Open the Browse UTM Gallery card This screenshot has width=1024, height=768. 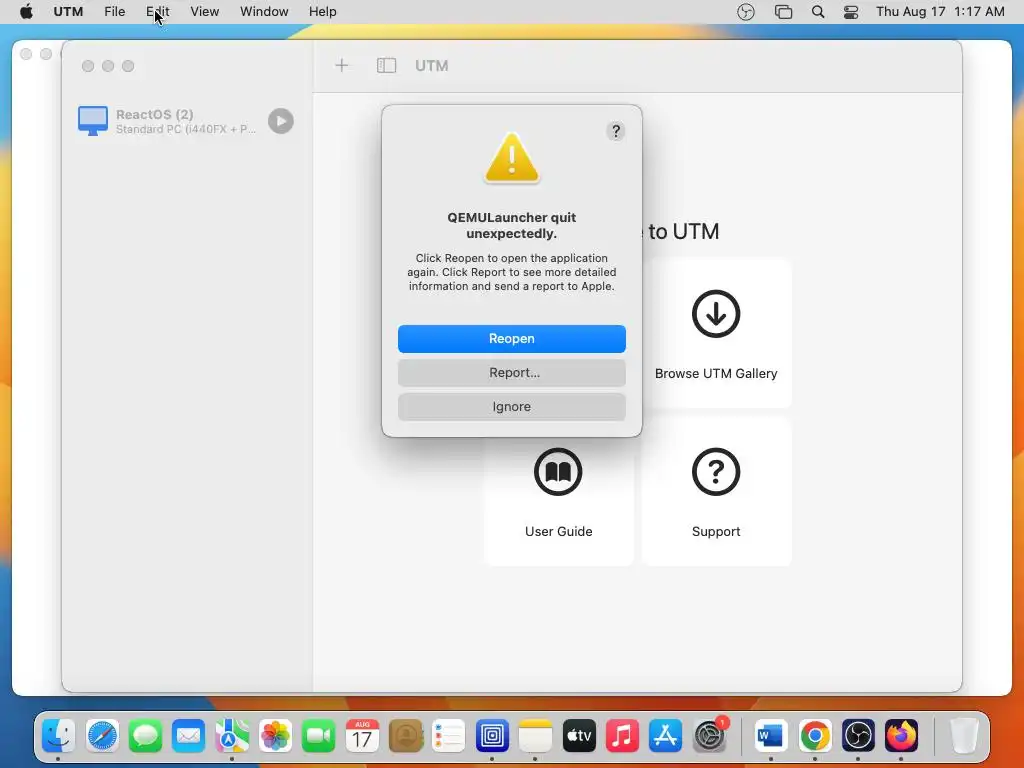click(x=716, y=333)
